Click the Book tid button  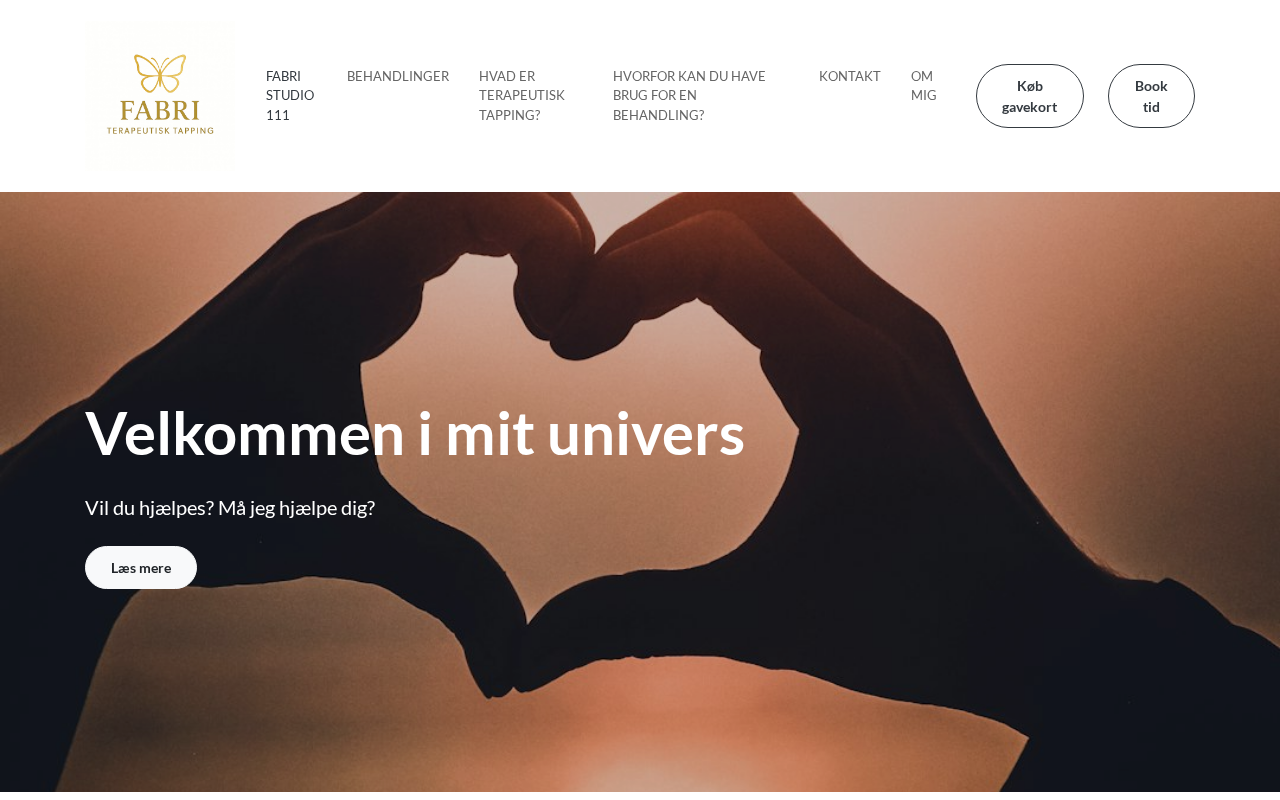(x=1151, y=96)
